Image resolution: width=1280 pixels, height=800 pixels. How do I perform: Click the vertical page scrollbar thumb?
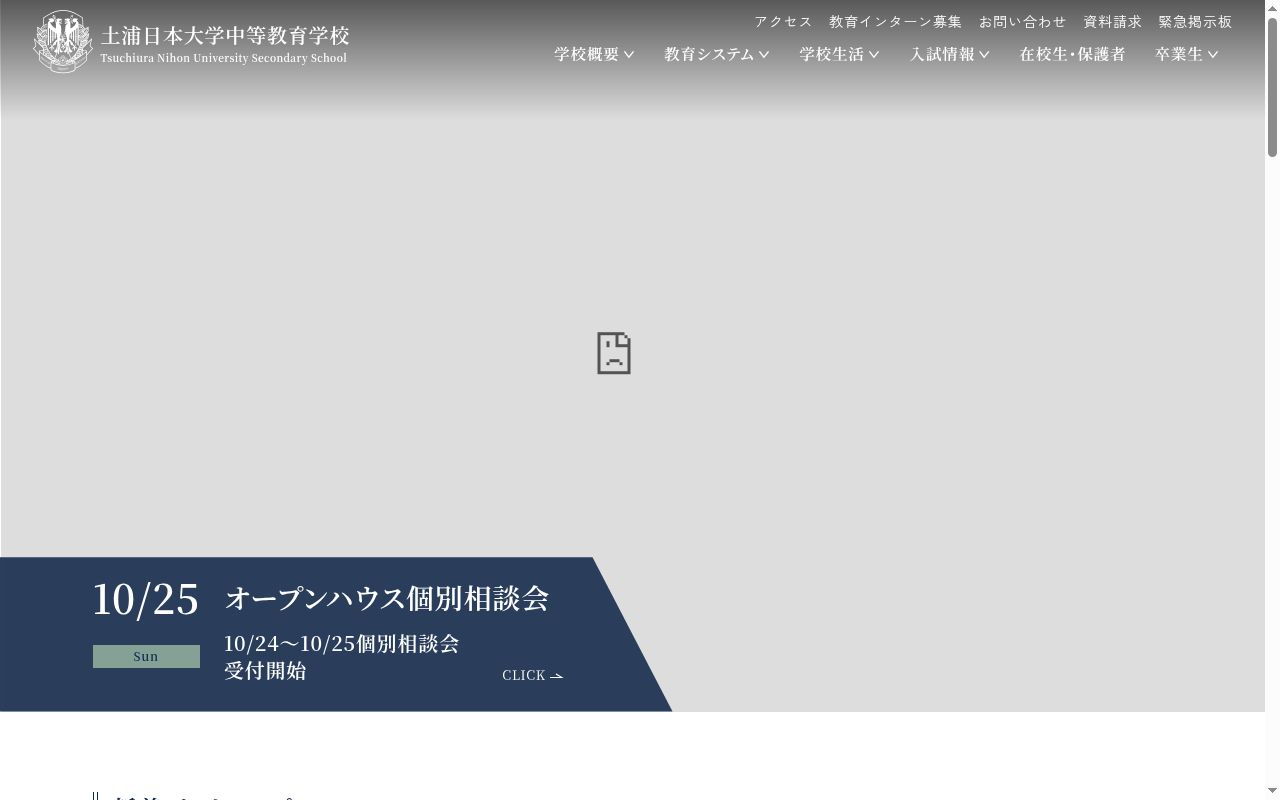coord(1272,87)
